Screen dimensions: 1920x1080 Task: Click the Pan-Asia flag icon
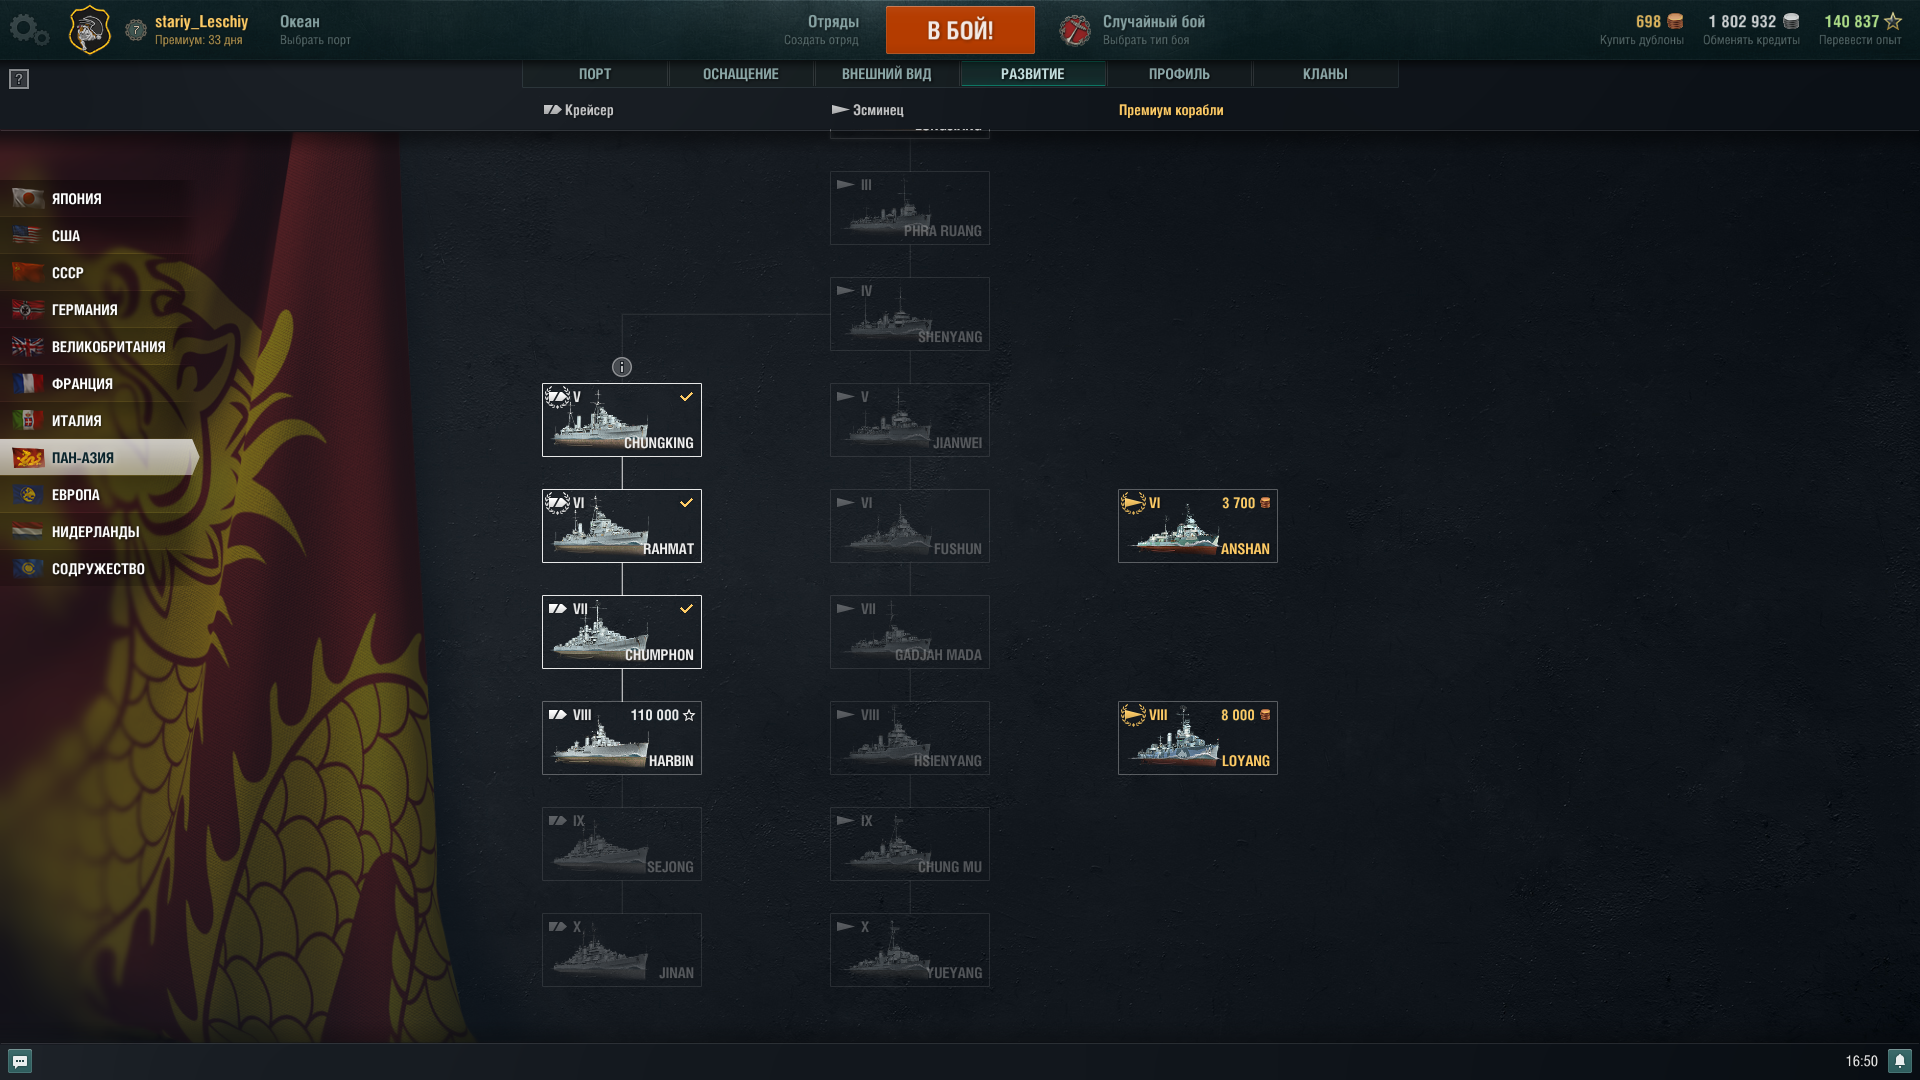(x=28, y=458)
